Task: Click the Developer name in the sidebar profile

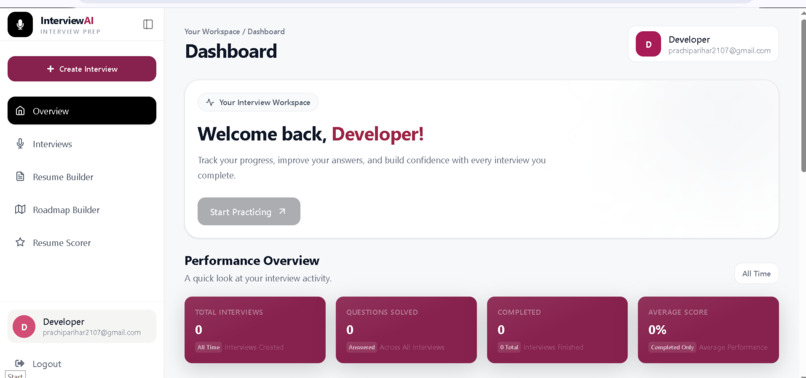Action: [64, 322]
